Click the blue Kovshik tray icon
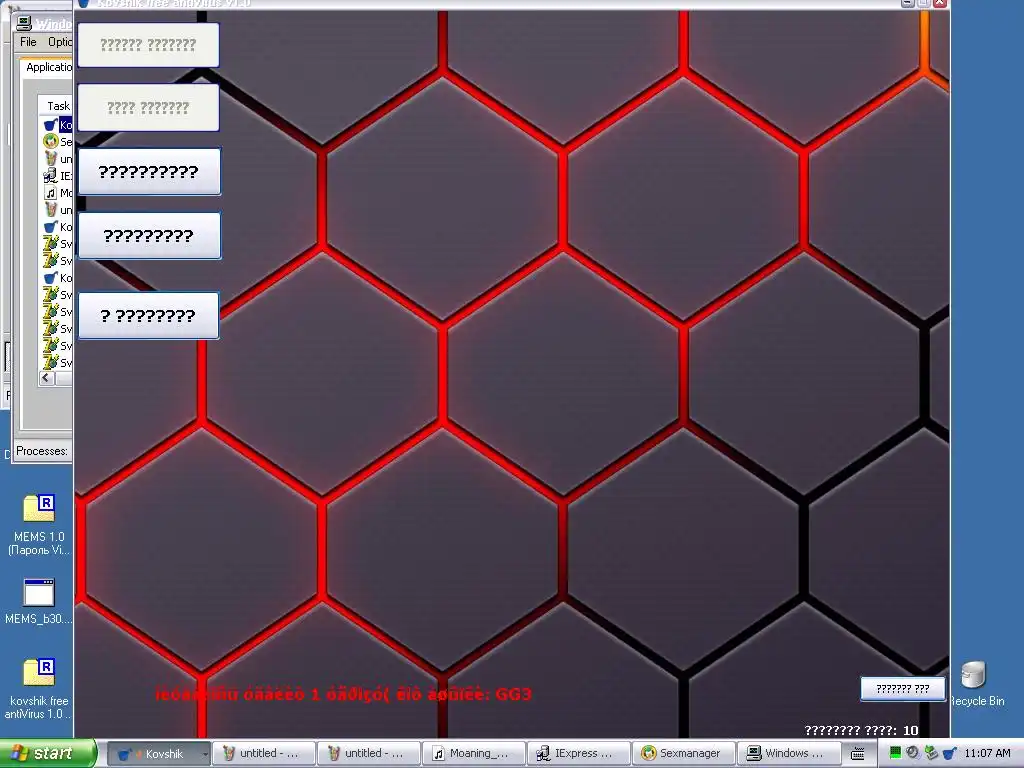This screenshot has height=768, width=1024. coord(950,753)
